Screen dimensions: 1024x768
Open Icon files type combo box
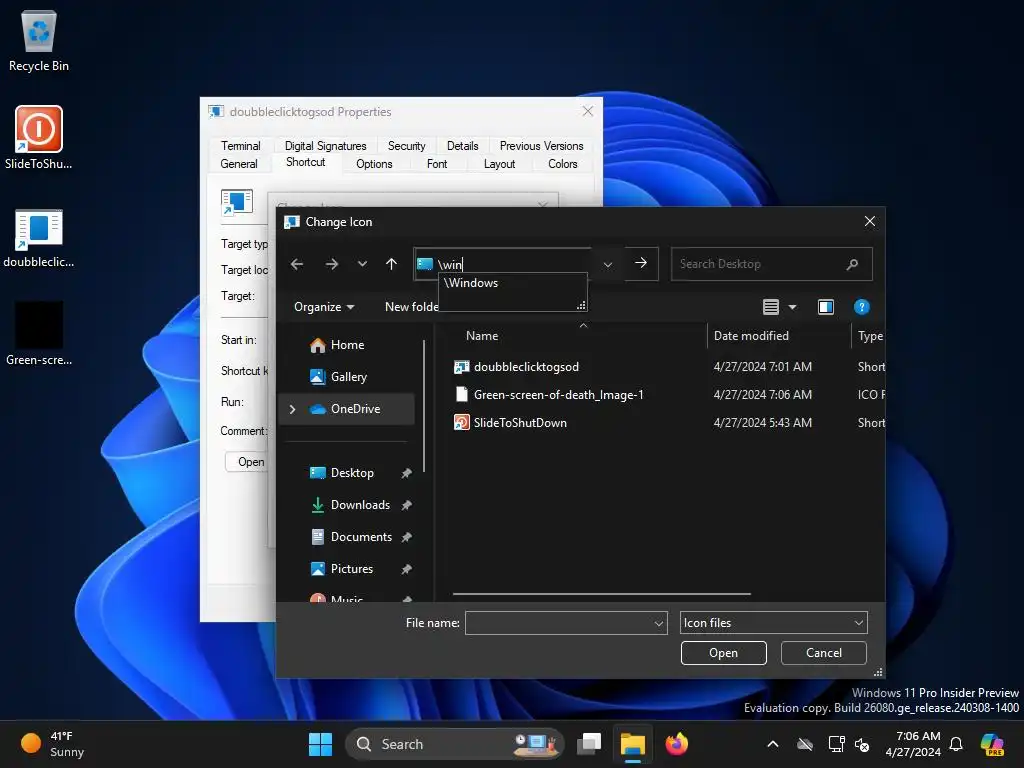tap(773, 623)
